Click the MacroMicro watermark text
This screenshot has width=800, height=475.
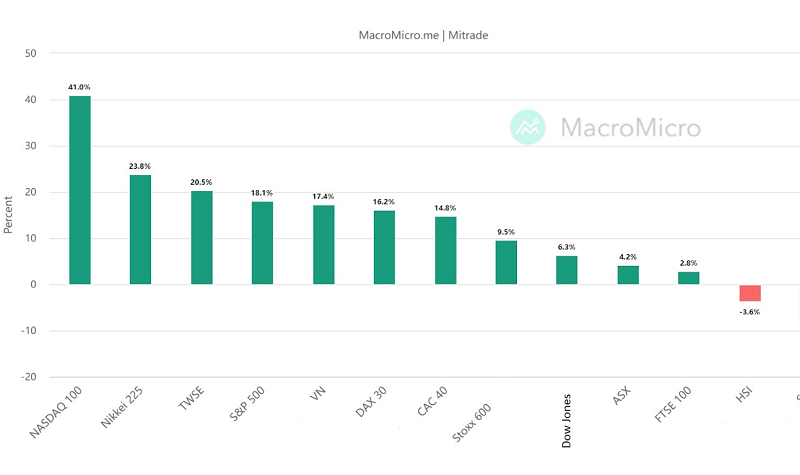[630, 128]
